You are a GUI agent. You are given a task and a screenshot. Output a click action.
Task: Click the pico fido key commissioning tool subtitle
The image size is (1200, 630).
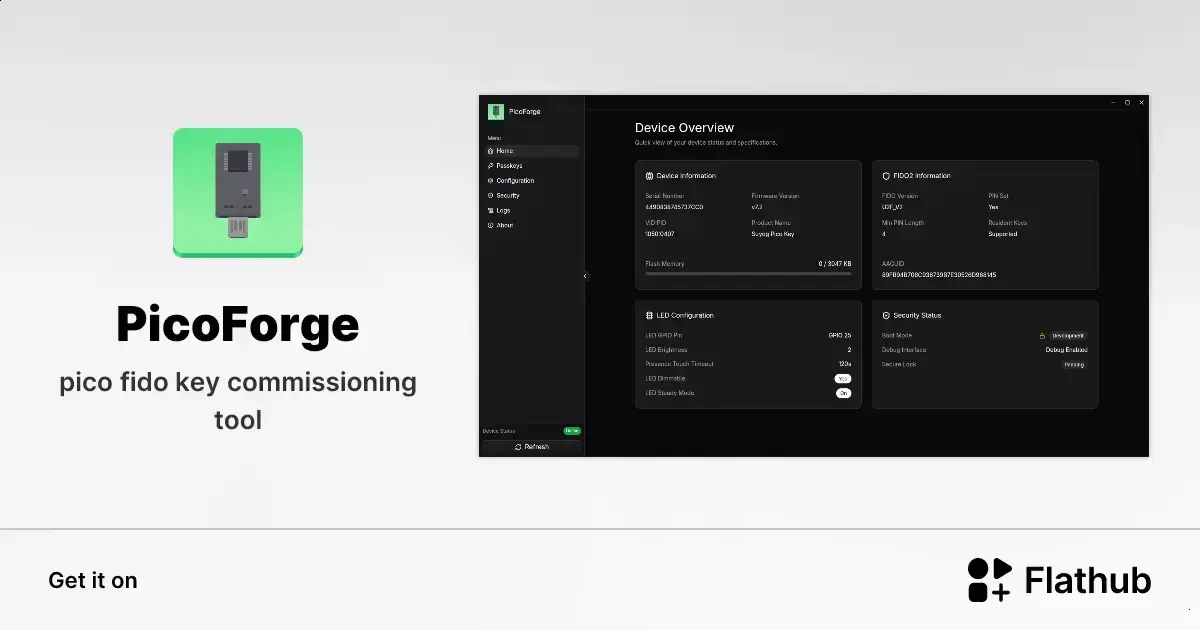pyautogui.click(x=238, y=401)
